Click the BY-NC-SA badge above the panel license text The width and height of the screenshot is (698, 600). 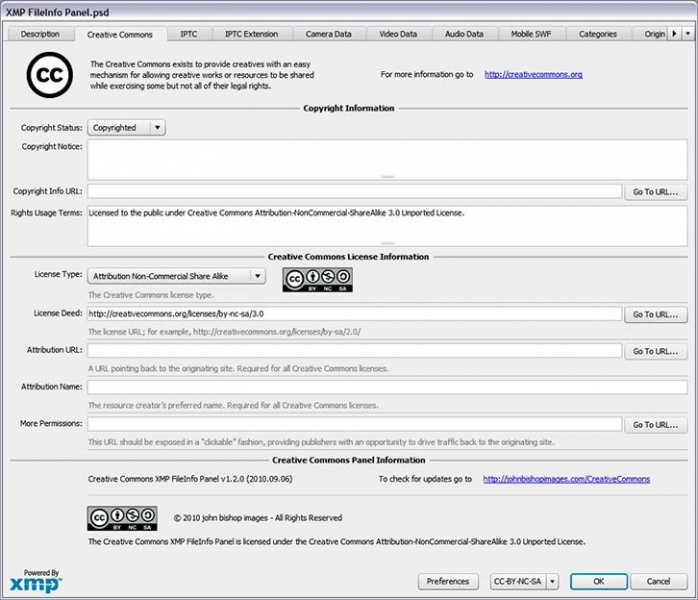[122, 518]
